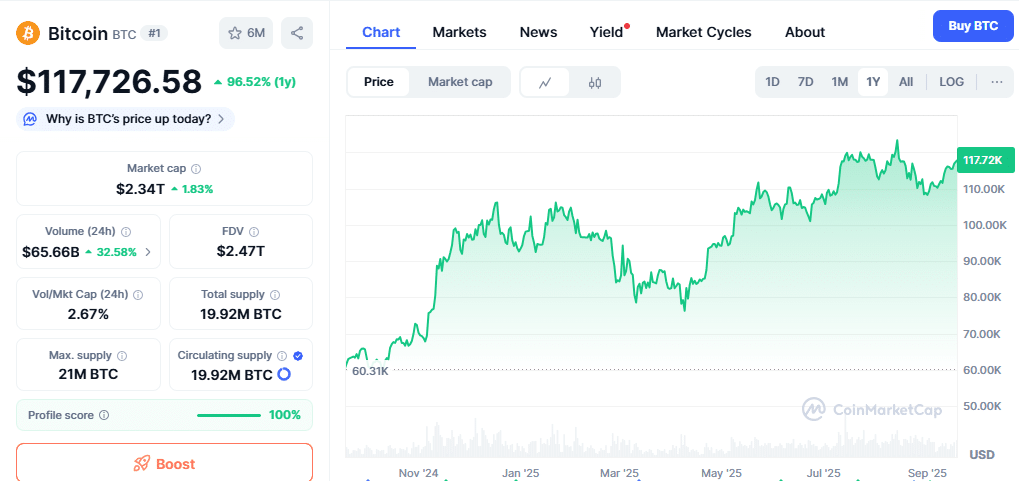Click the 100.00K y-axis label
1019x481 pixels.
pos(985,225)
